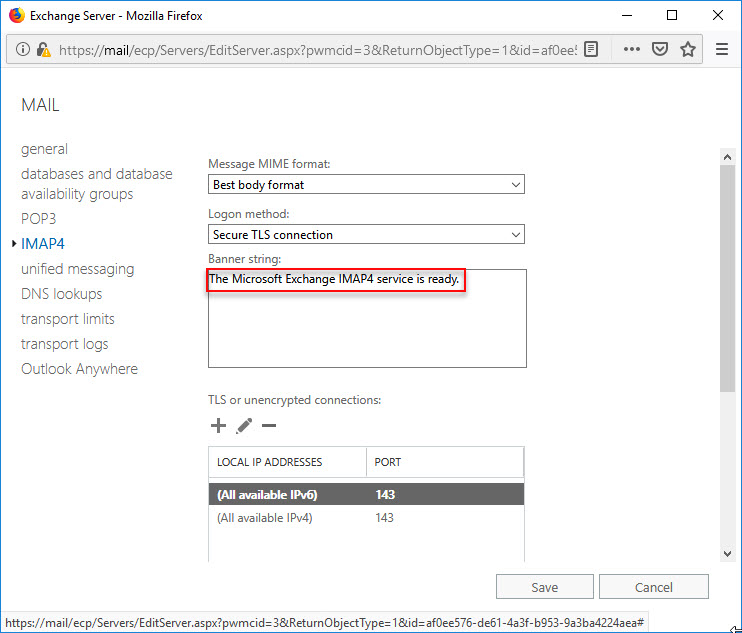Click the Cancel button
The width and height of the screenshot is (742, 633).
click(x=654, y=587)
